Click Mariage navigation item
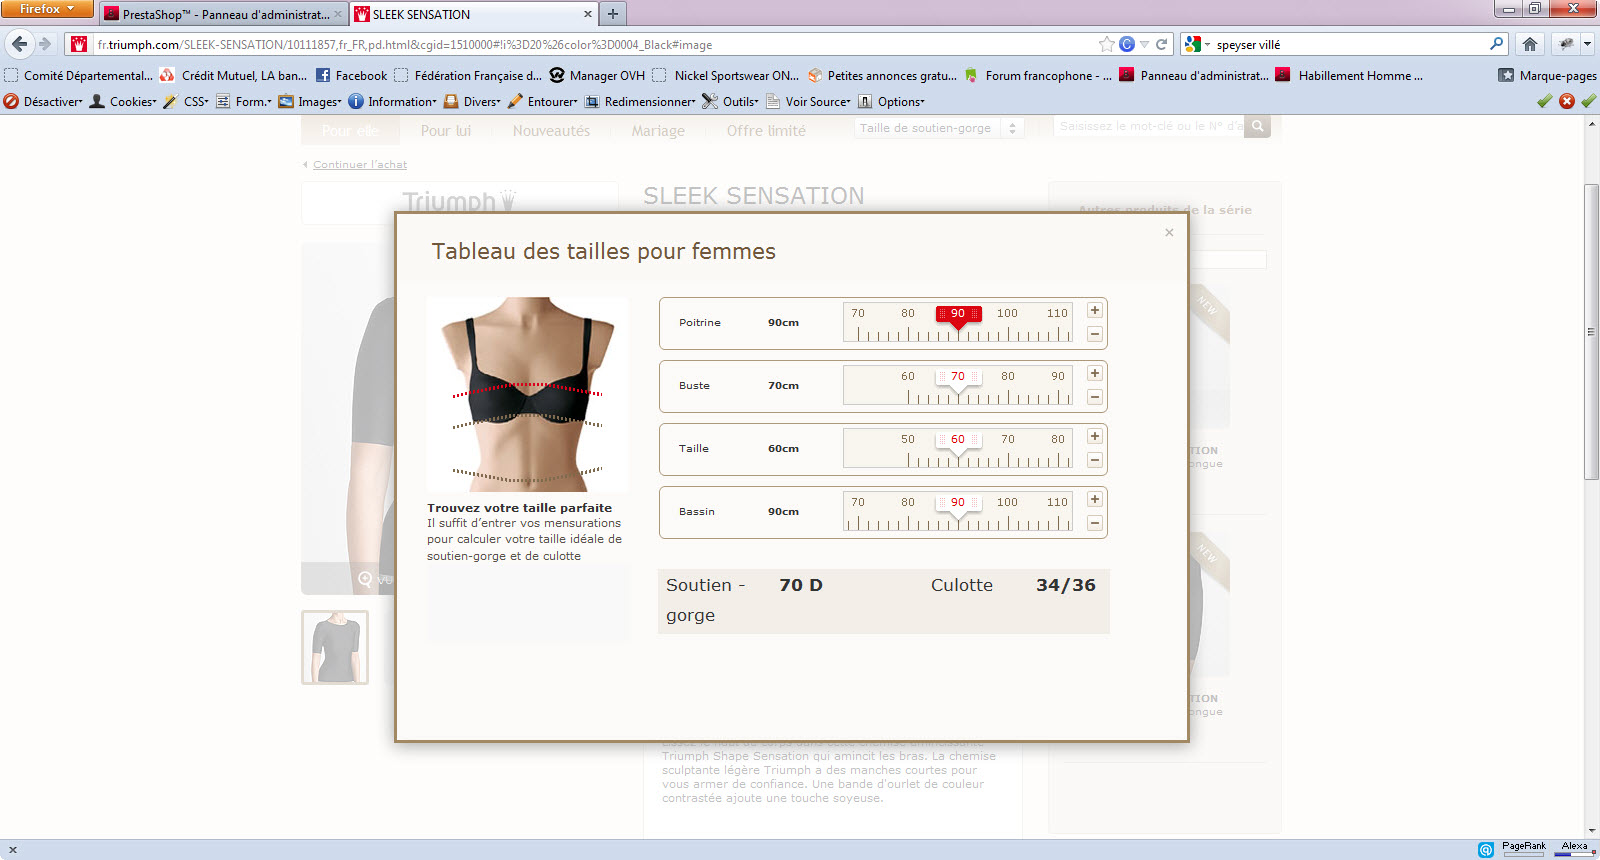The image size is (1600, 860). coord(658,130)
